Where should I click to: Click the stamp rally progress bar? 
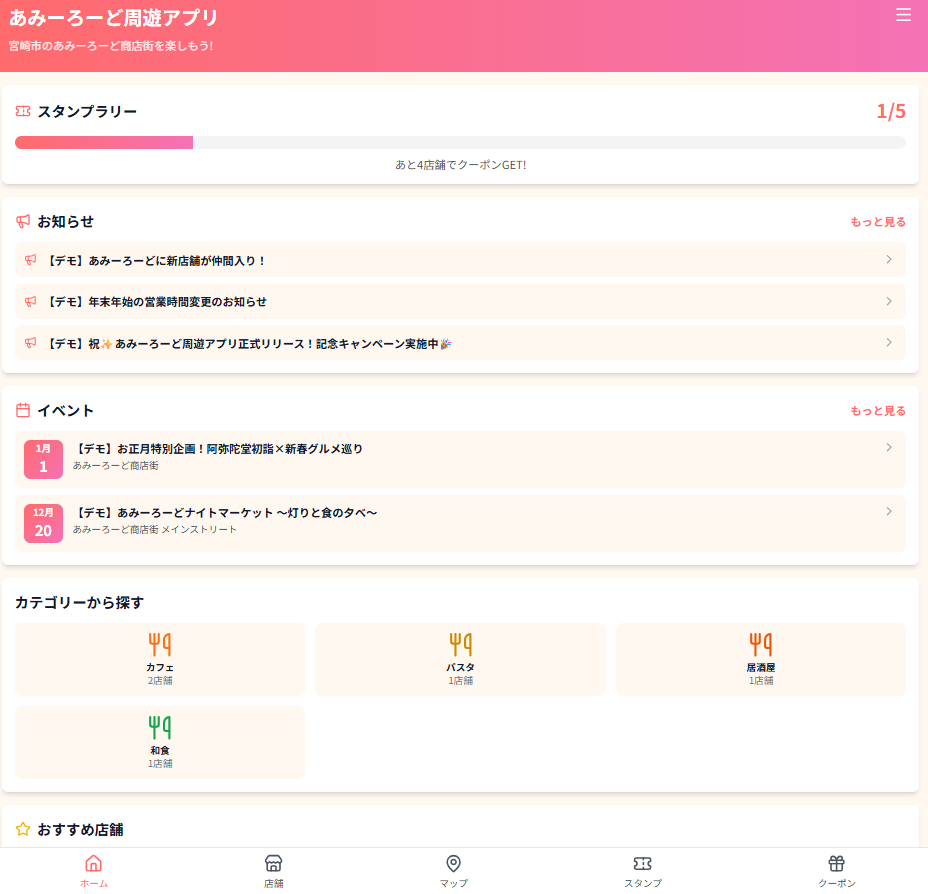(460, 143)
